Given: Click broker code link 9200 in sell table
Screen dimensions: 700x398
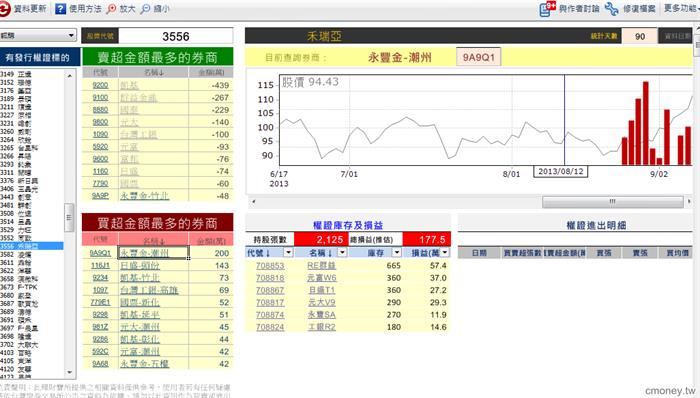Looking at the screenshot, I should (100, 85).
